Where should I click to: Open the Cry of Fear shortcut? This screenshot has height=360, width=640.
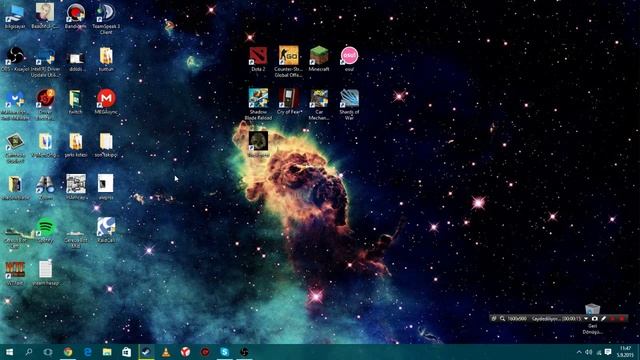[289, 98]
